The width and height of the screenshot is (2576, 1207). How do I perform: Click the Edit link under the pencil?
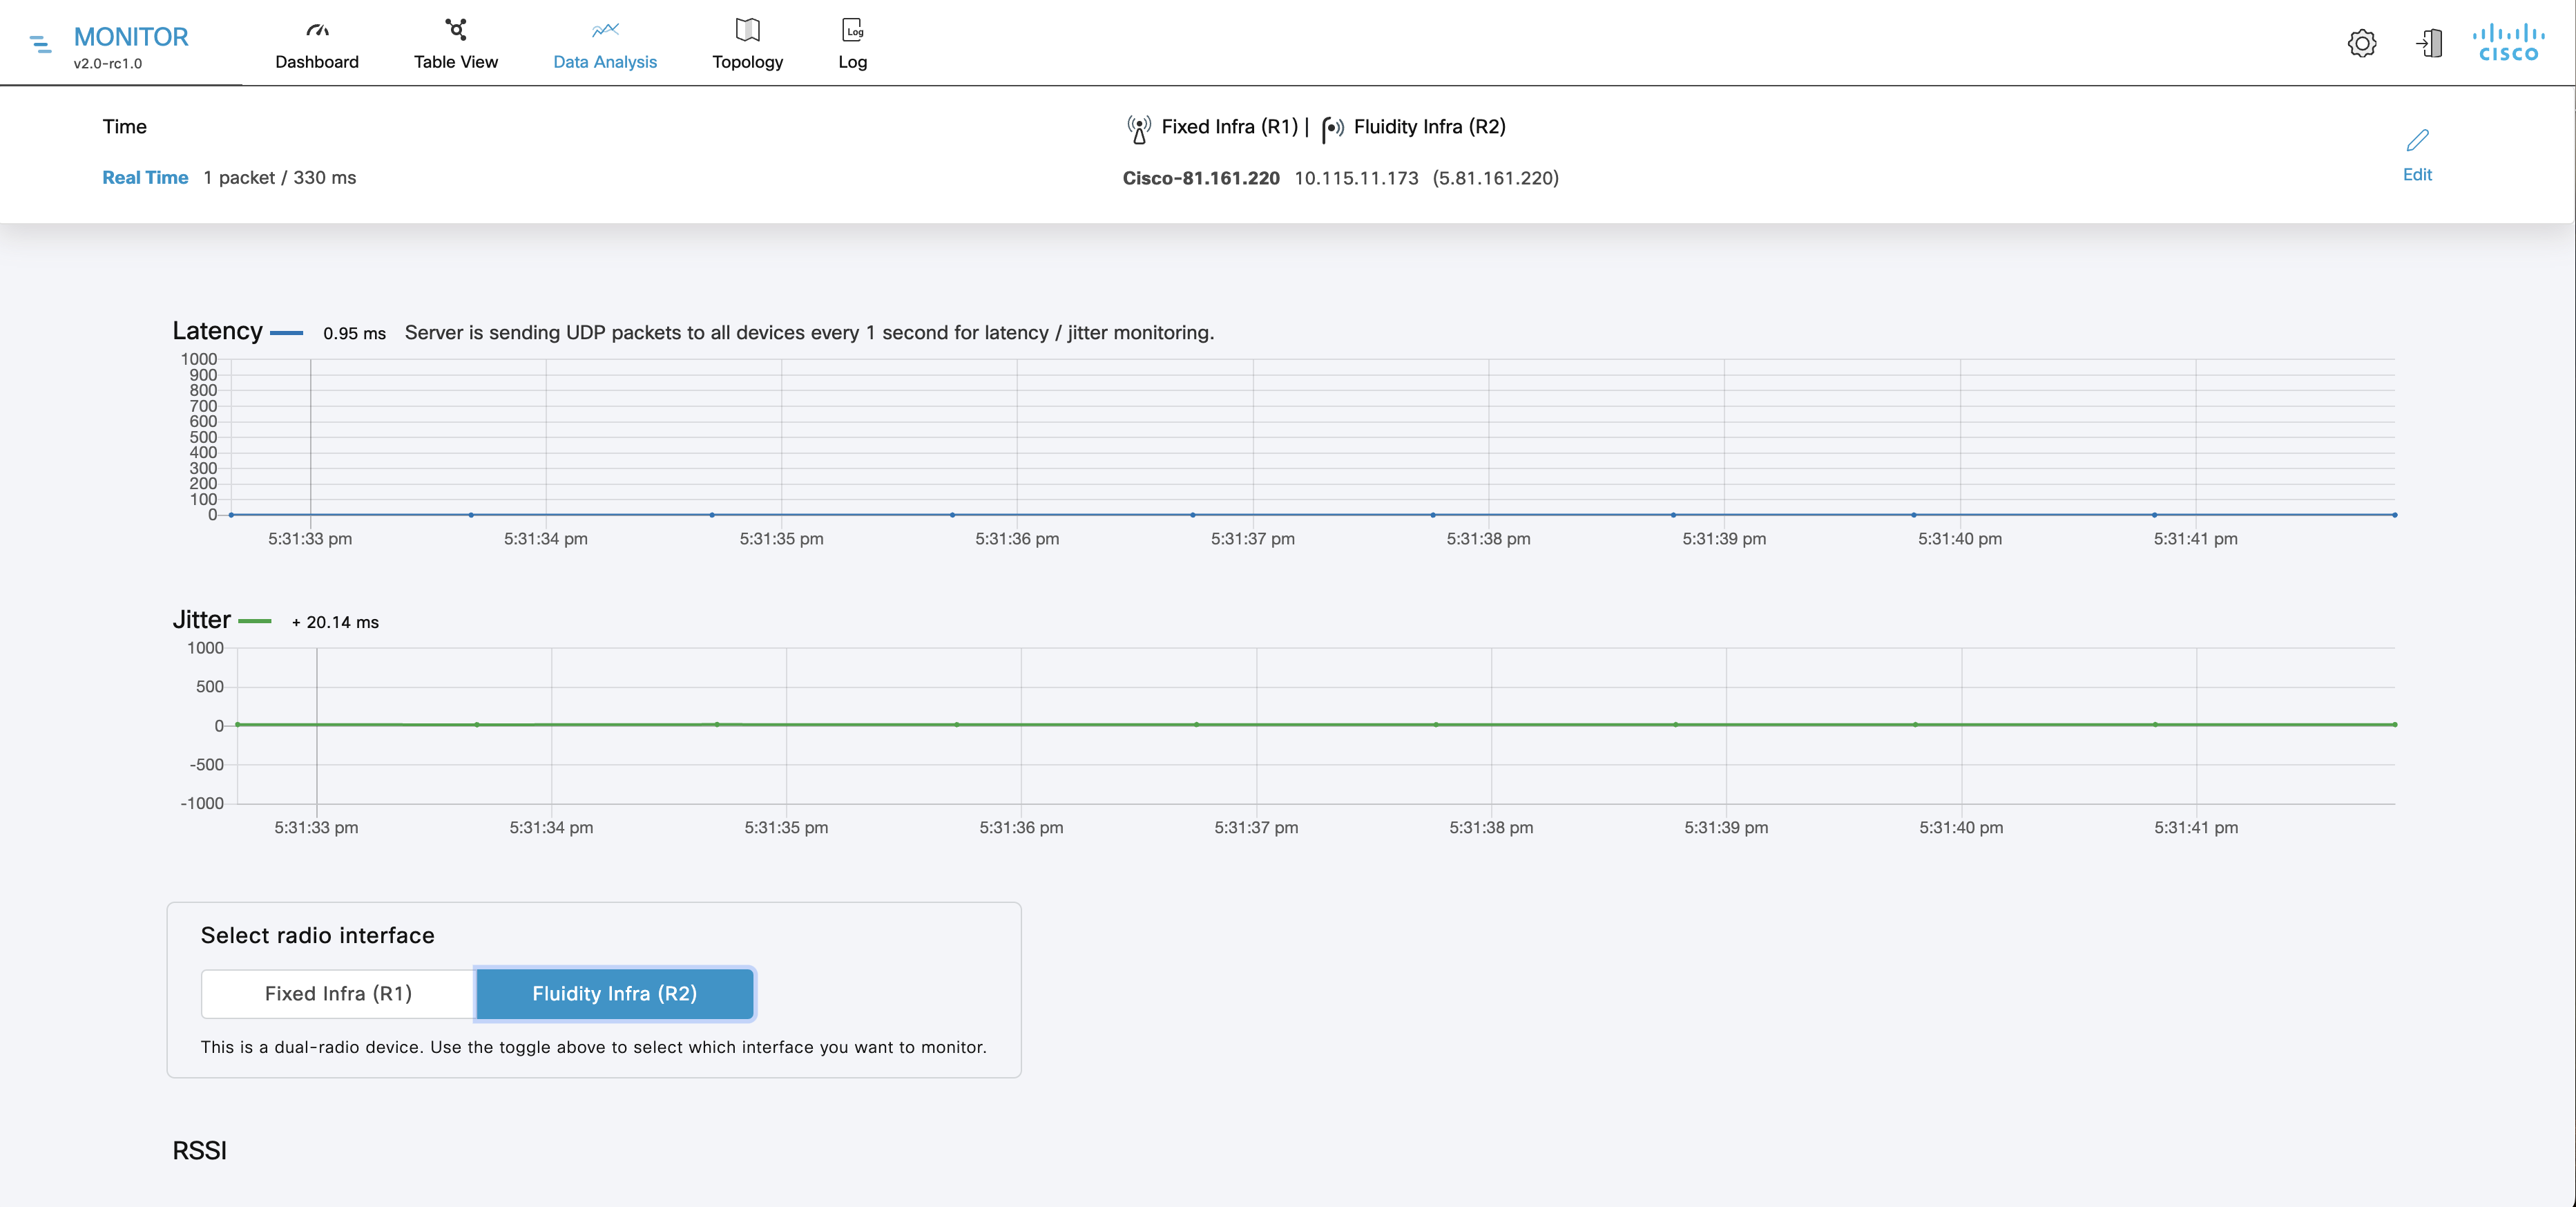click(x=2417, y=174)
